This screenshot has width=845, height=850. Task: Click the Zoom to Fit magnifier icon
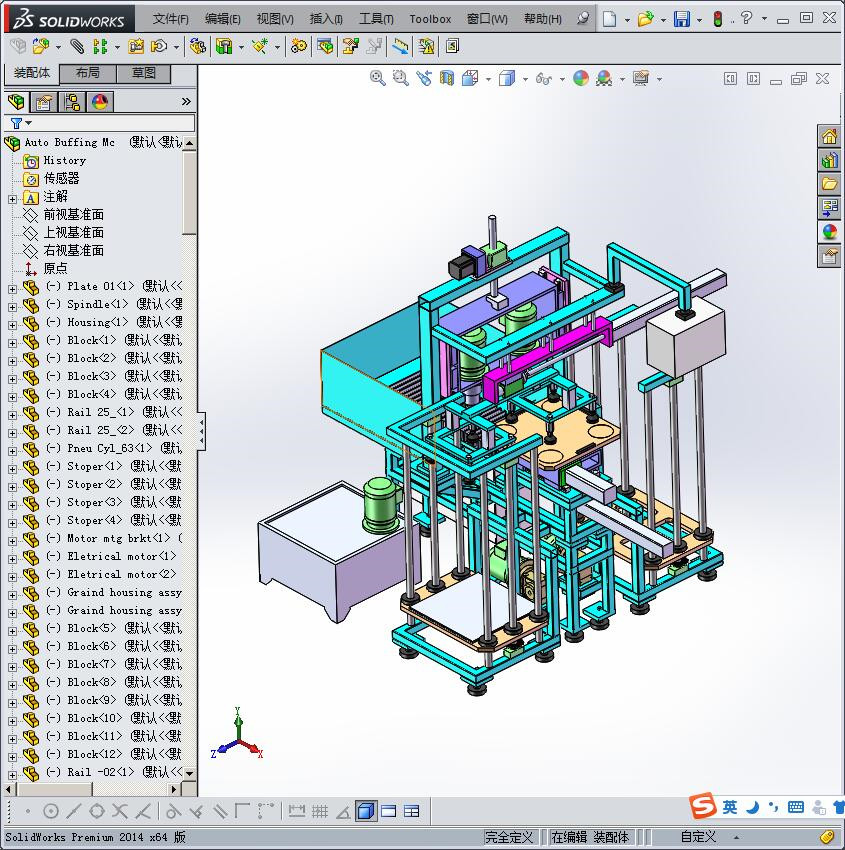[377, 79]
